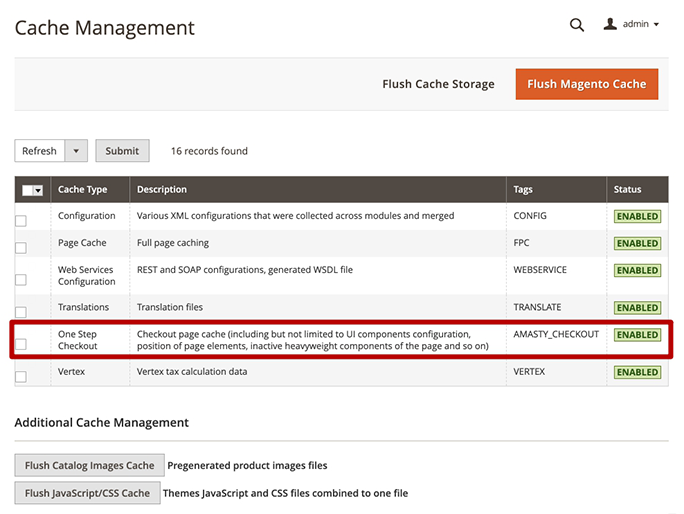Image resolution: width=684 pixels, height=514 pixels.
Task: Click Flush JavaScript/CSS Cache button
Action: (x=87, y=493)
